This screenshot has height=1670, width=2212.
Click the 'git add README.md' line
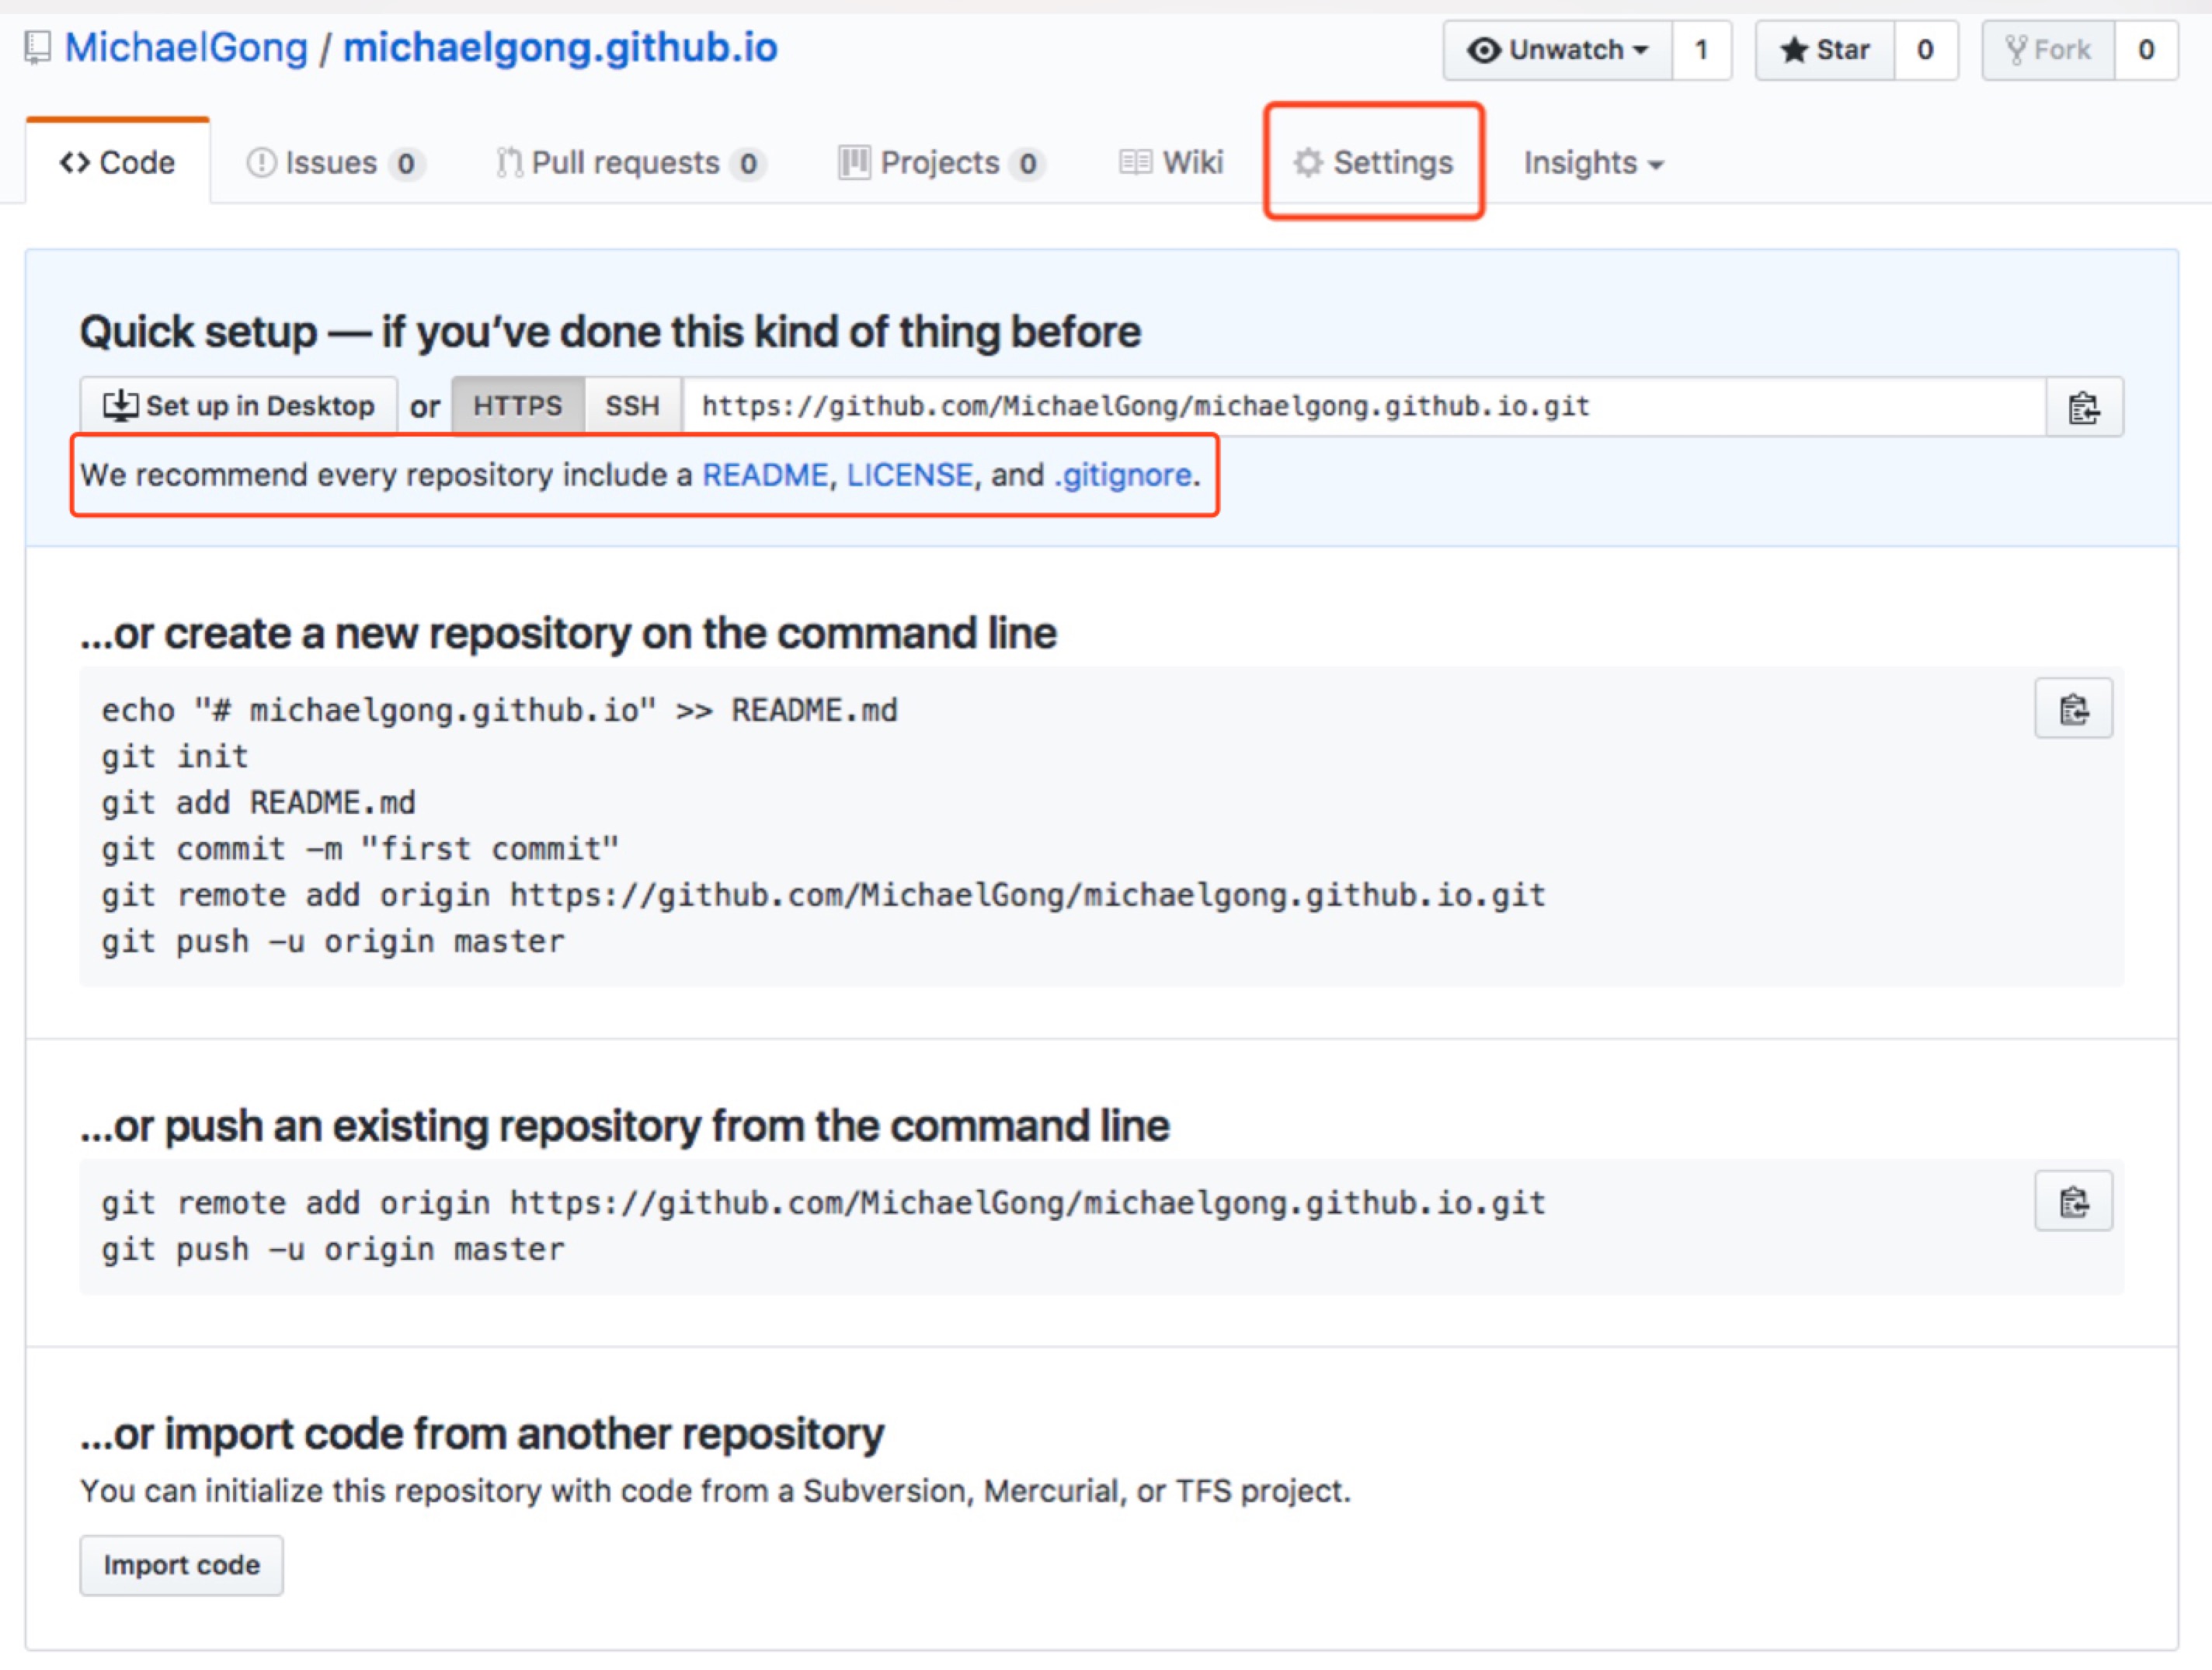[259, 803]
